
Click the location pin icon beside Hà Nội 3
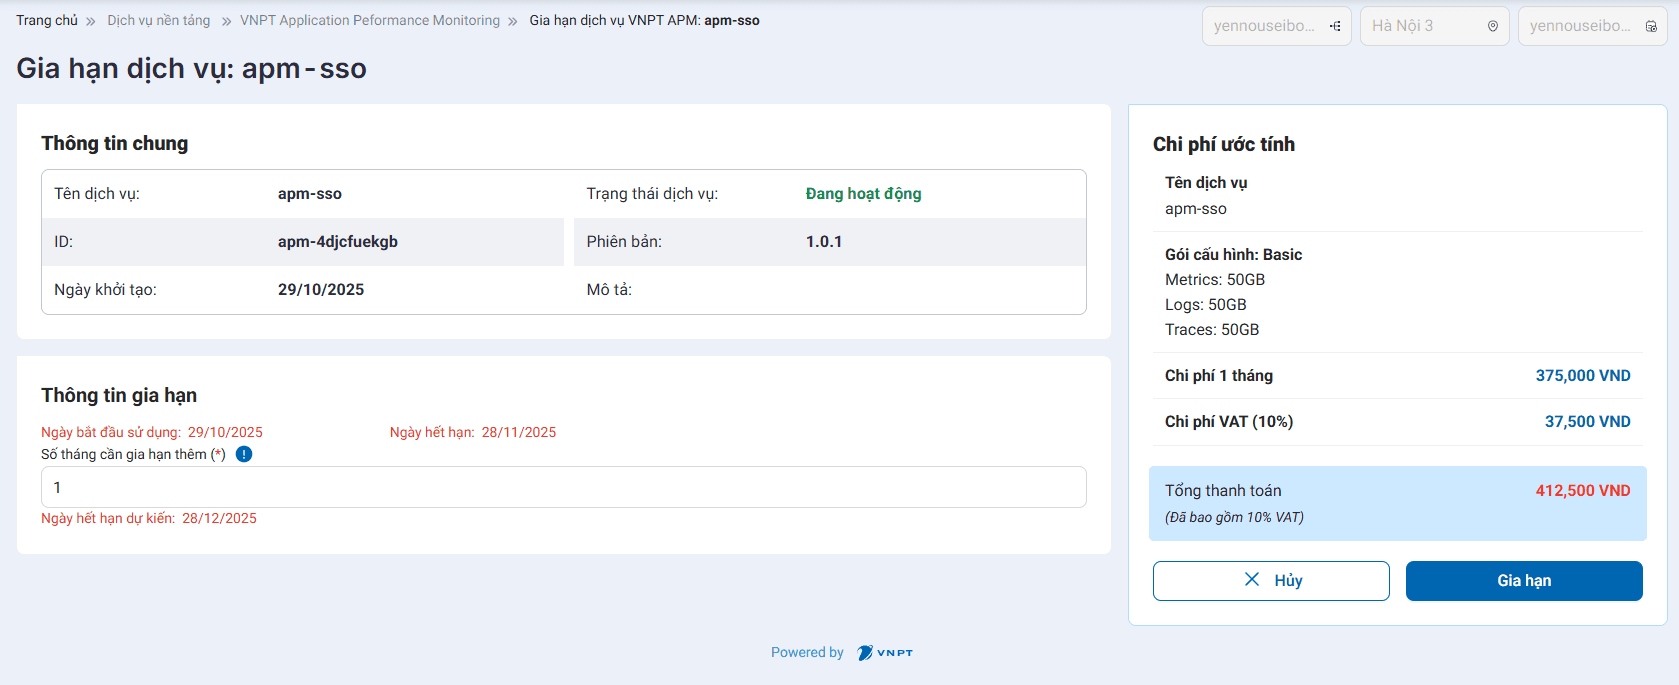(x=1493, y=26)
